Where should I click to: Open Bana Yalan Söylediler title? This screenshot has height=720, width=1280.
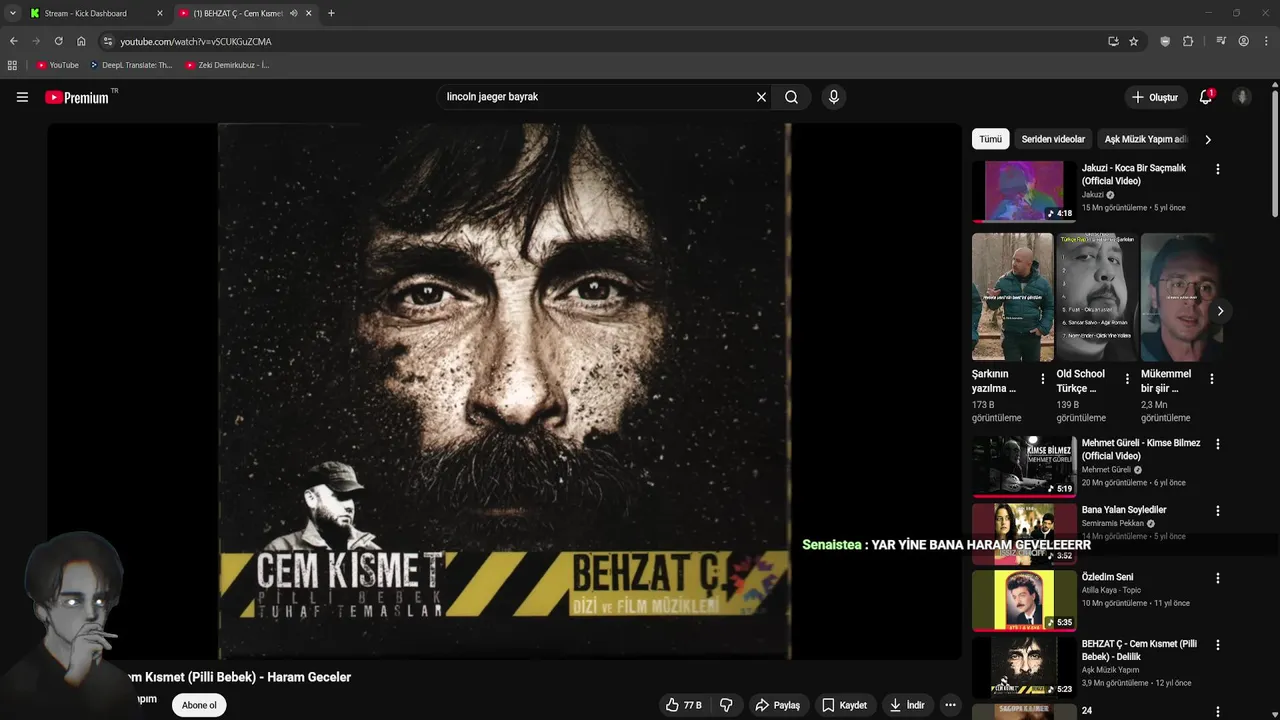pos(1124,510)
